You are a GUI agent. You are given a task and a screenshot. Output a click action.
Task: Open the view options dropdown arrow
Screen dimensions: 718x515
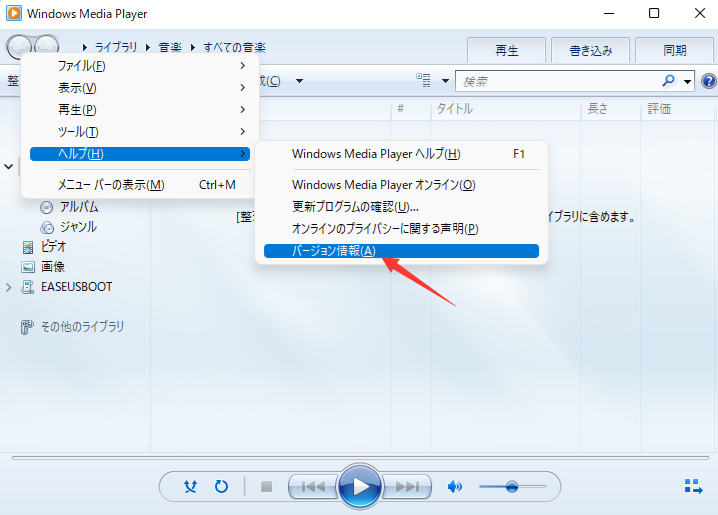(445, 81)
